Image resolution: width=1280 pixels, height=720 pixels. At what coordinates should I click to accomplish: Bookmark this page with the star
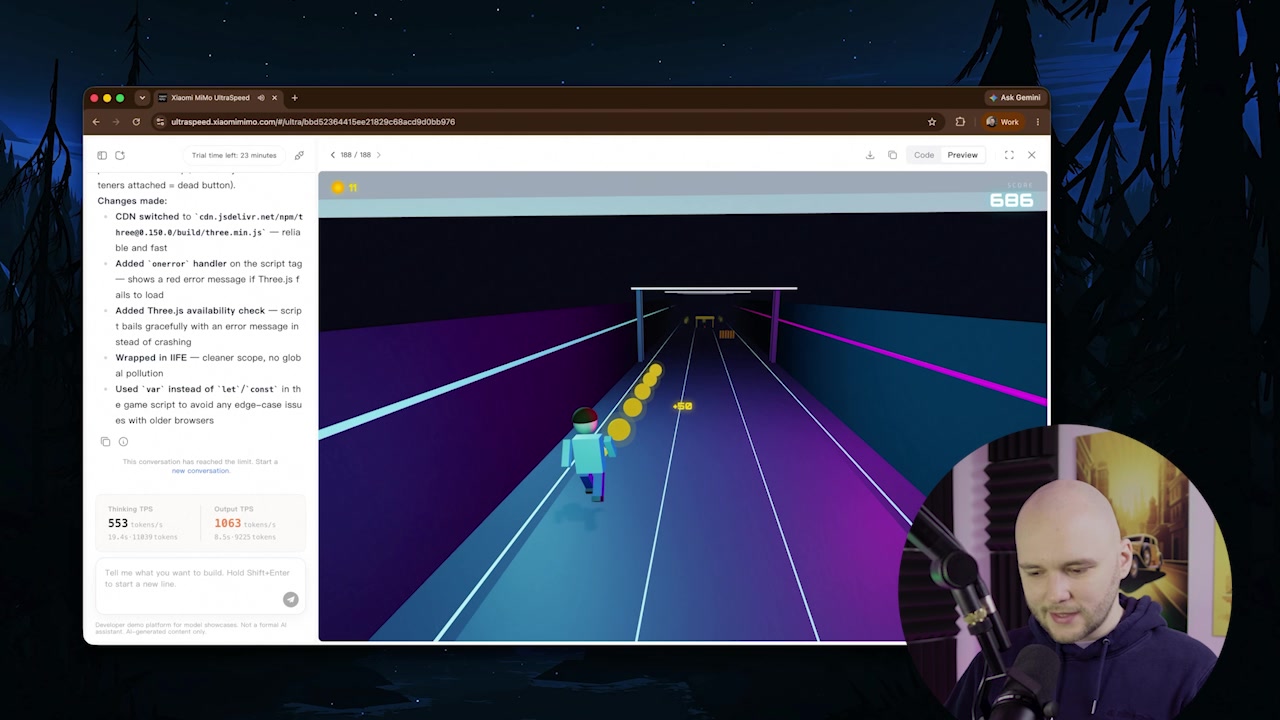point(932,122)
